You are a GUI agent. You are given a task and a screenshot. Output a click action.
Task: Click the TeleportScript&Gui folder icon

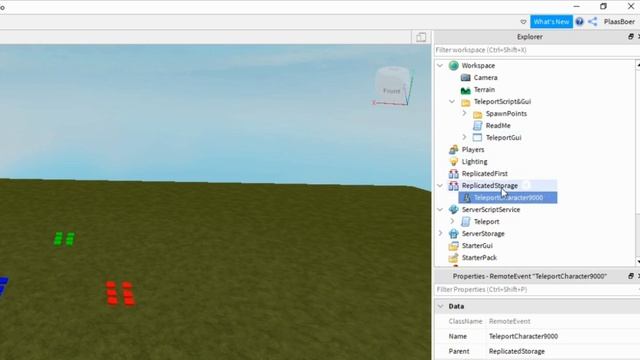click(465, 102)
